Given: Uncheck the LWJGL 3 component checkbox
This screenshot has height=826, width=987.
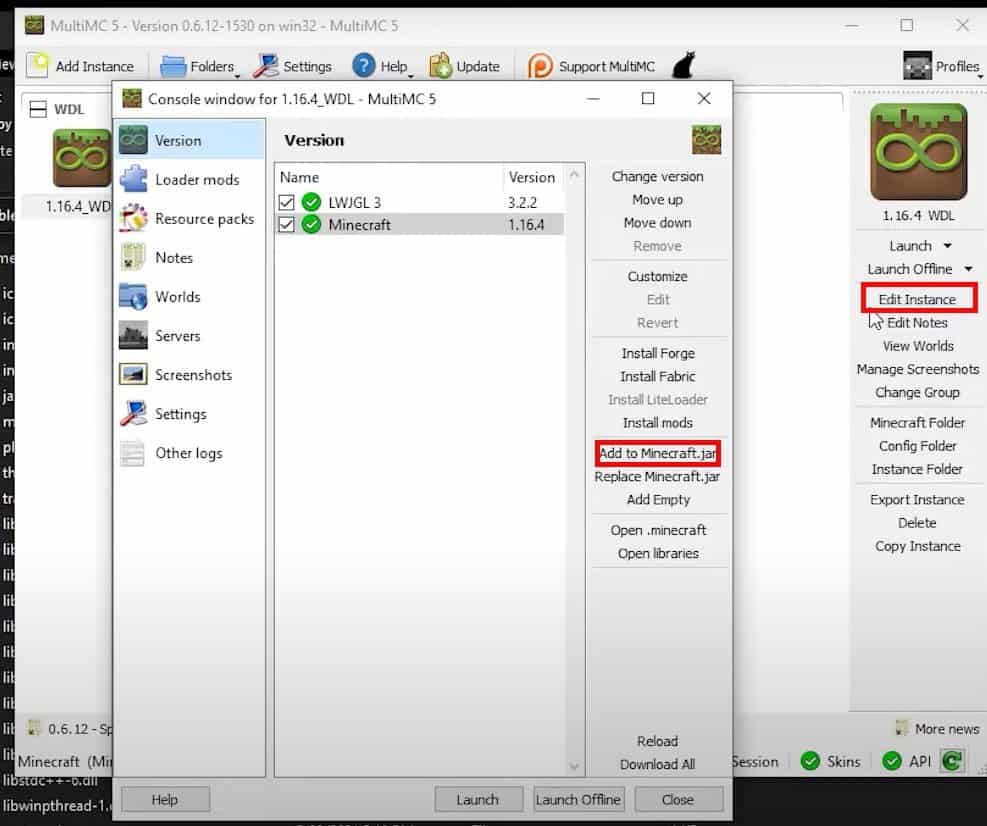Looking at the screenshot, I should [286, 202].
